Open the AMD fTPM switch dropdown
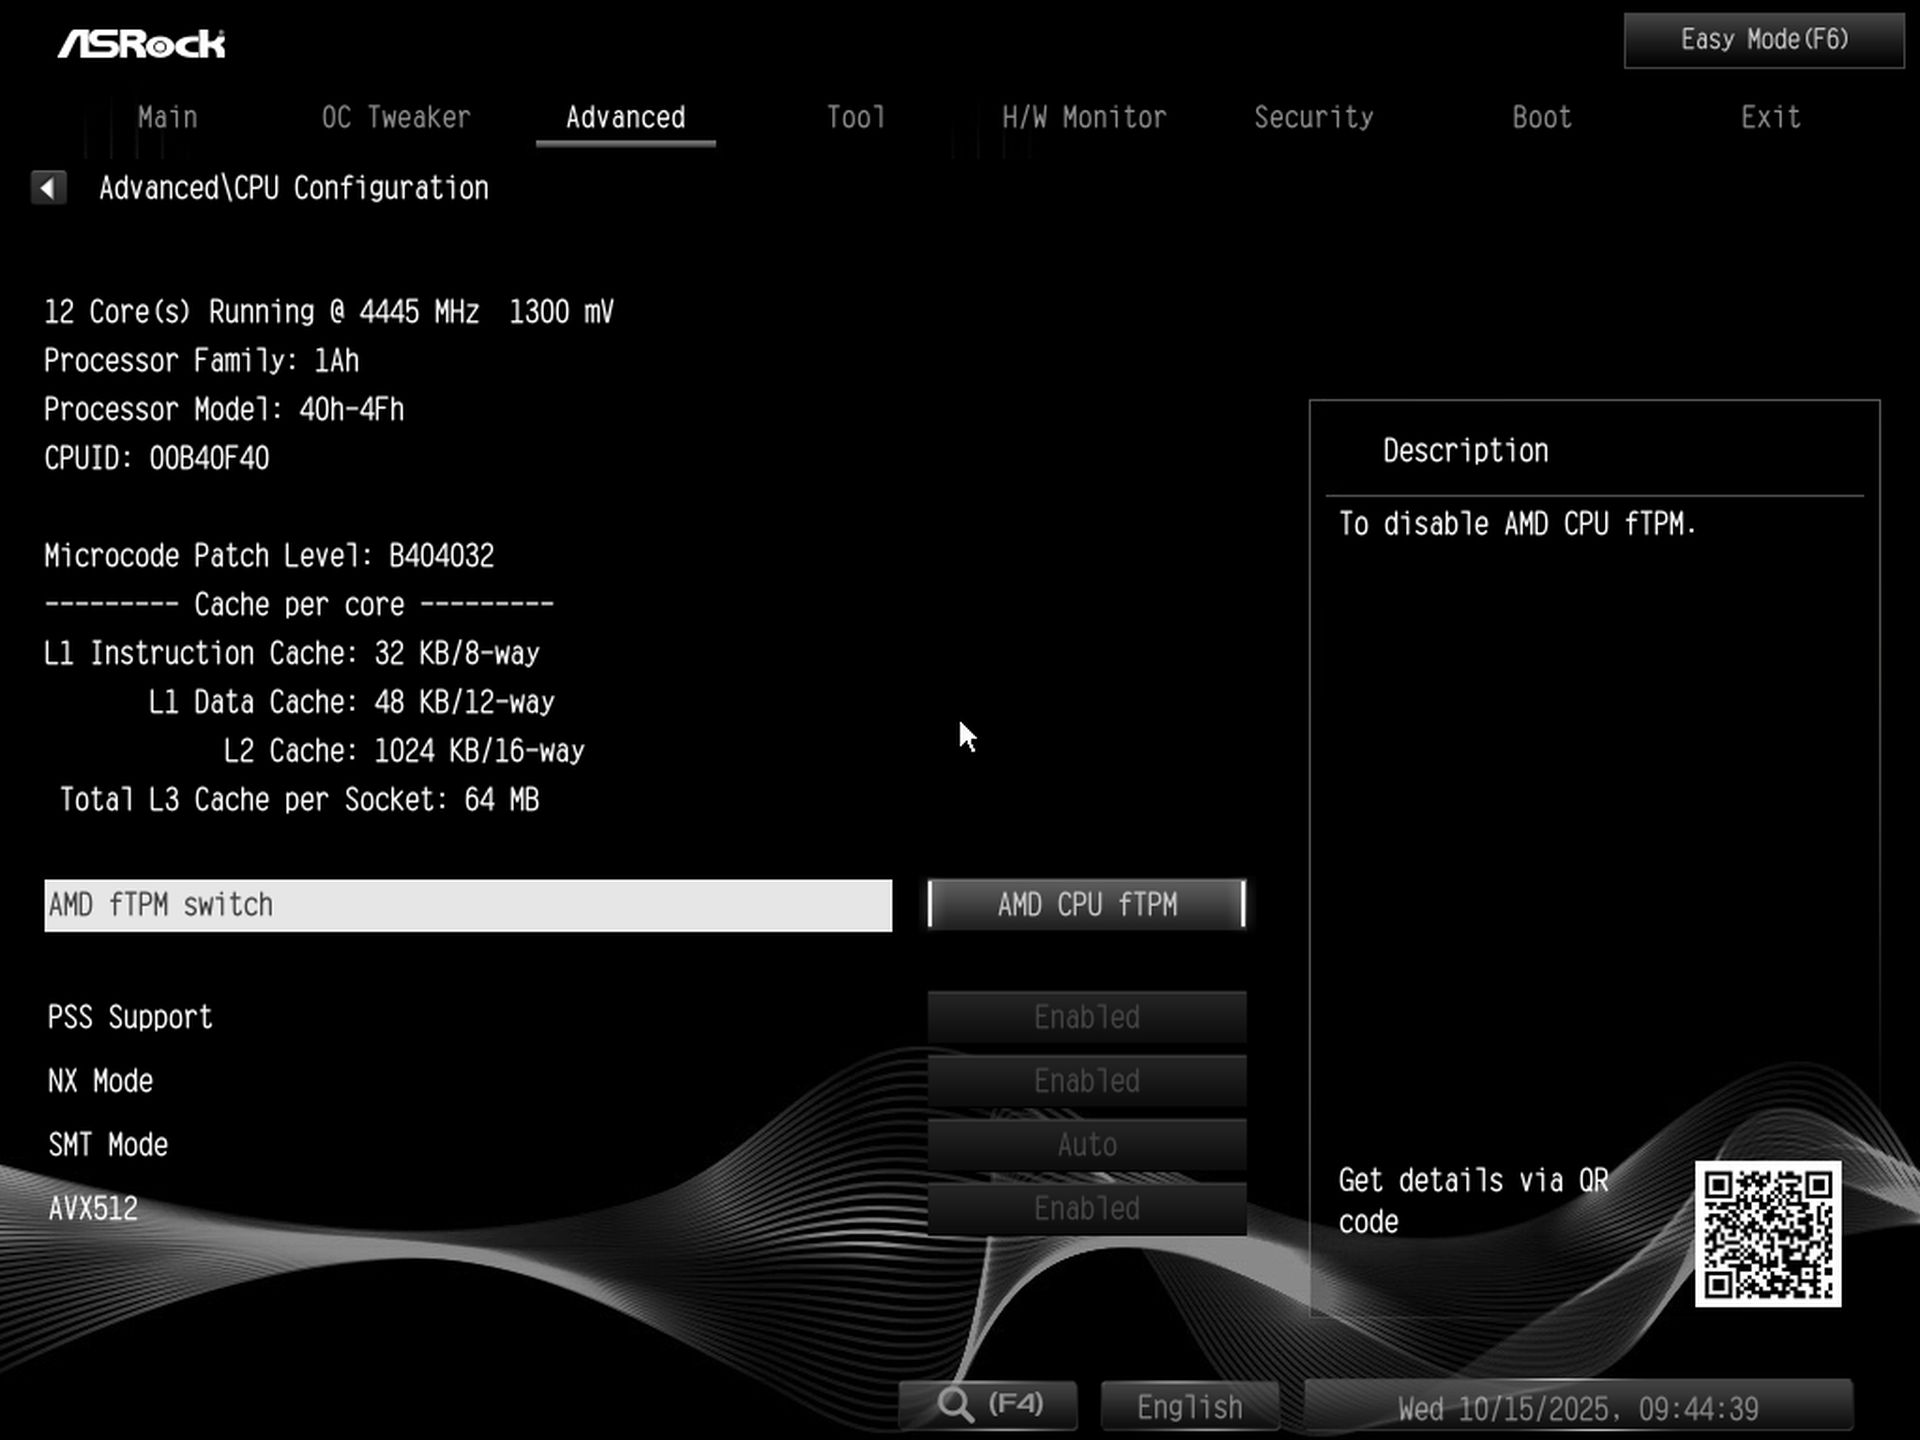Viewport: 1920px width, 1440px height. click(x=1086, y=905)
